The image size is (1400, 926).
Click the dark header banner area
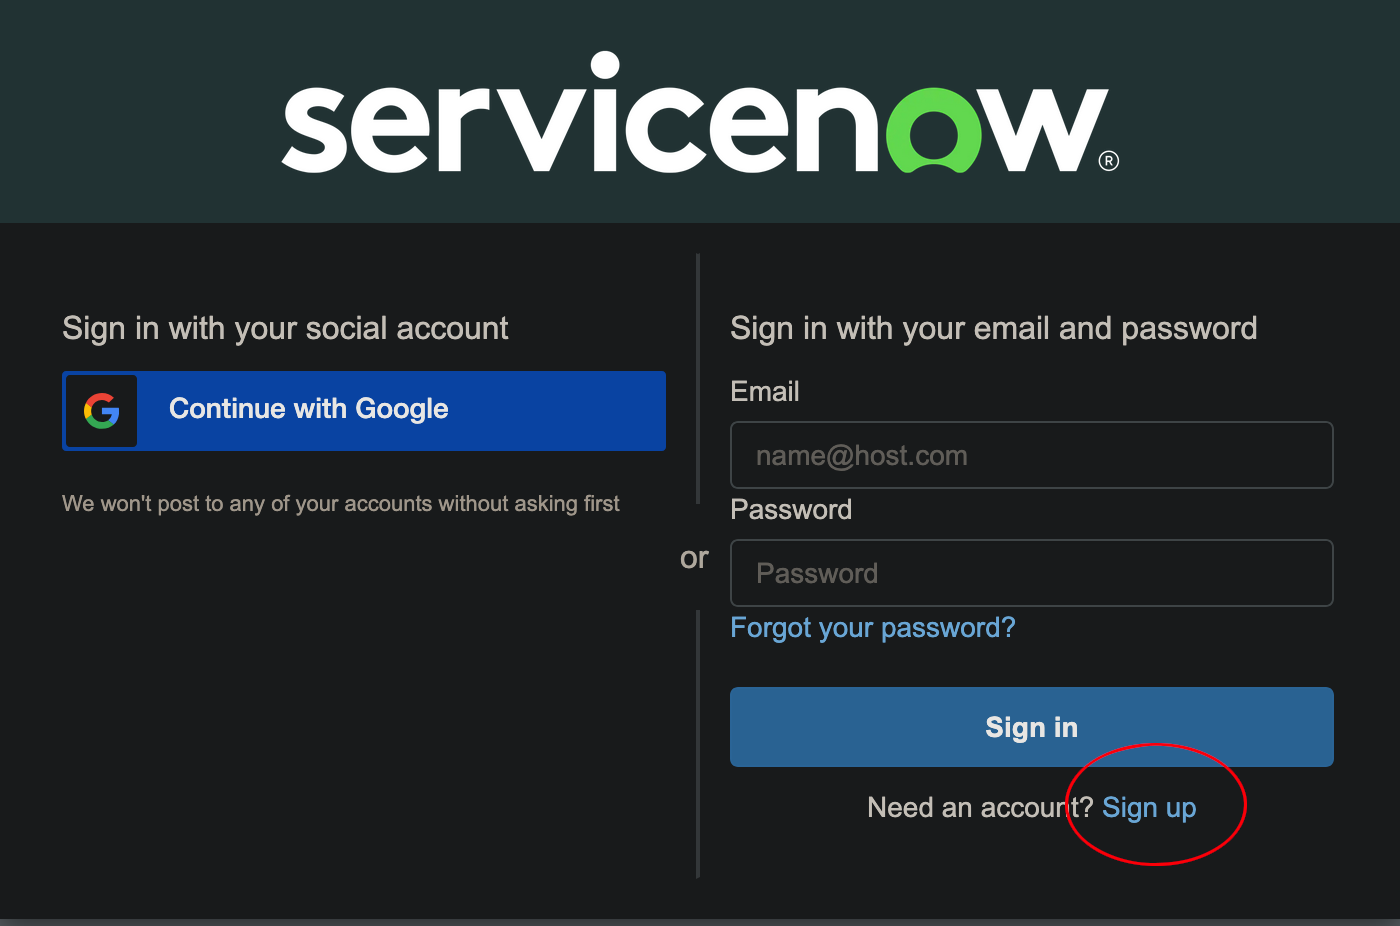pyautogui.click(x=700, y=111)
